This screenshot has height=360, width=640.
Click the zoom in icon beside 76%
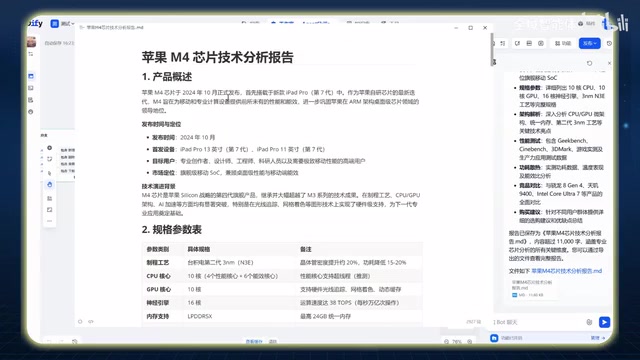470,342
